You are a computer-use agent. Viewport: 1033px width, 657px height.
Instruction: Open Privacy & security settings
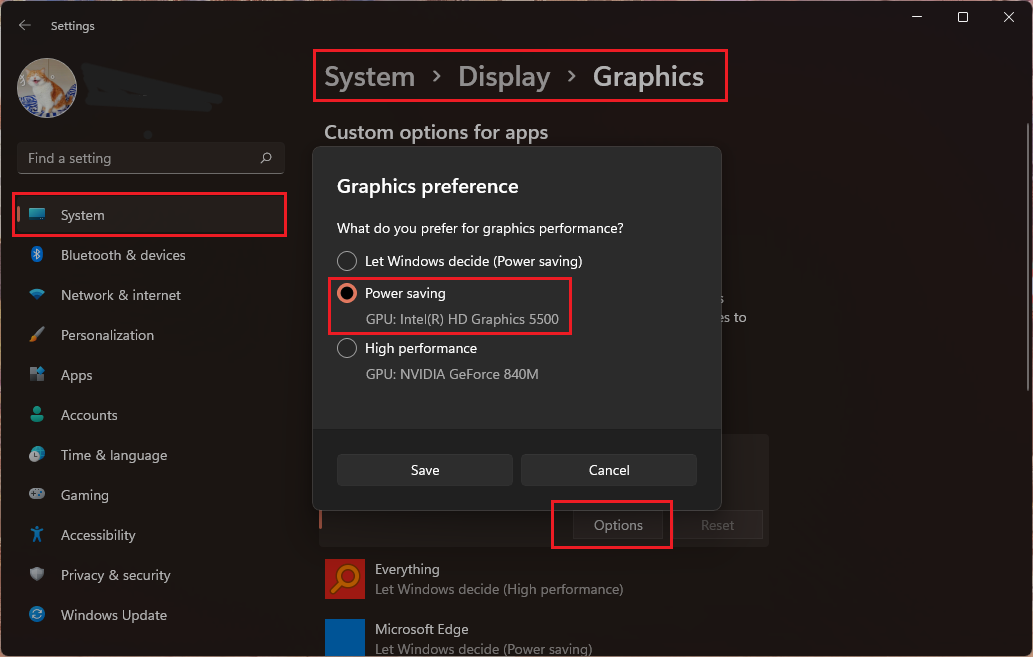pyautogui.click(x=115, y=575)
